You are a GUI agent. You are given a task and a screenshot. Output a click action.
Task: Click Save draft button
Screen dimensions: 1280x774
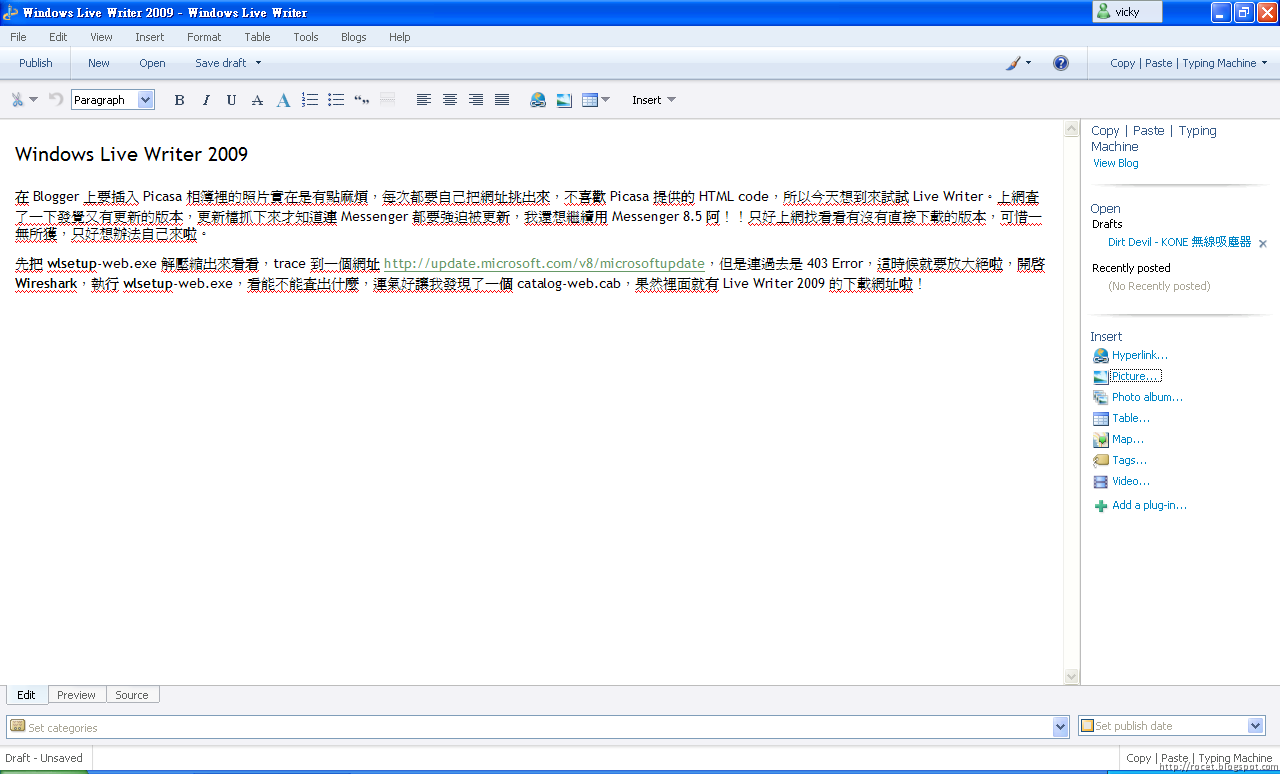click(220, 63)
